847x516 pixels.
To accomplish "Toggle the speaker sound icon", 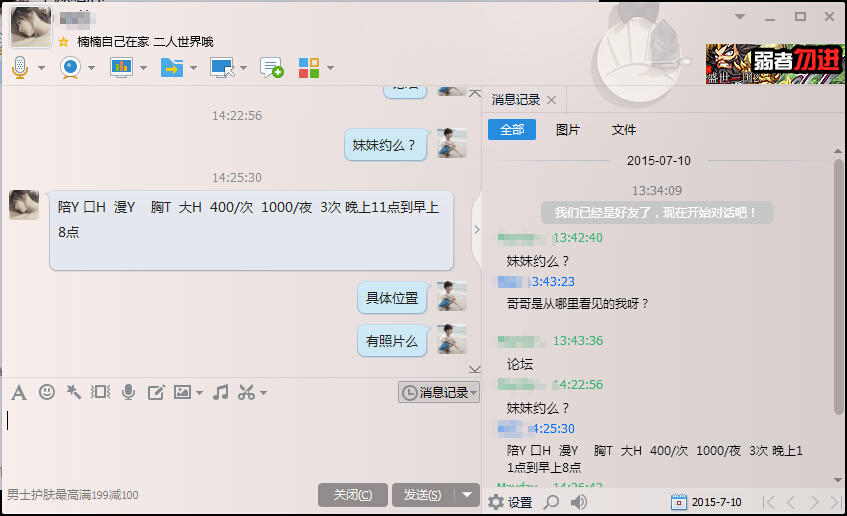I will tap(579, 502).
